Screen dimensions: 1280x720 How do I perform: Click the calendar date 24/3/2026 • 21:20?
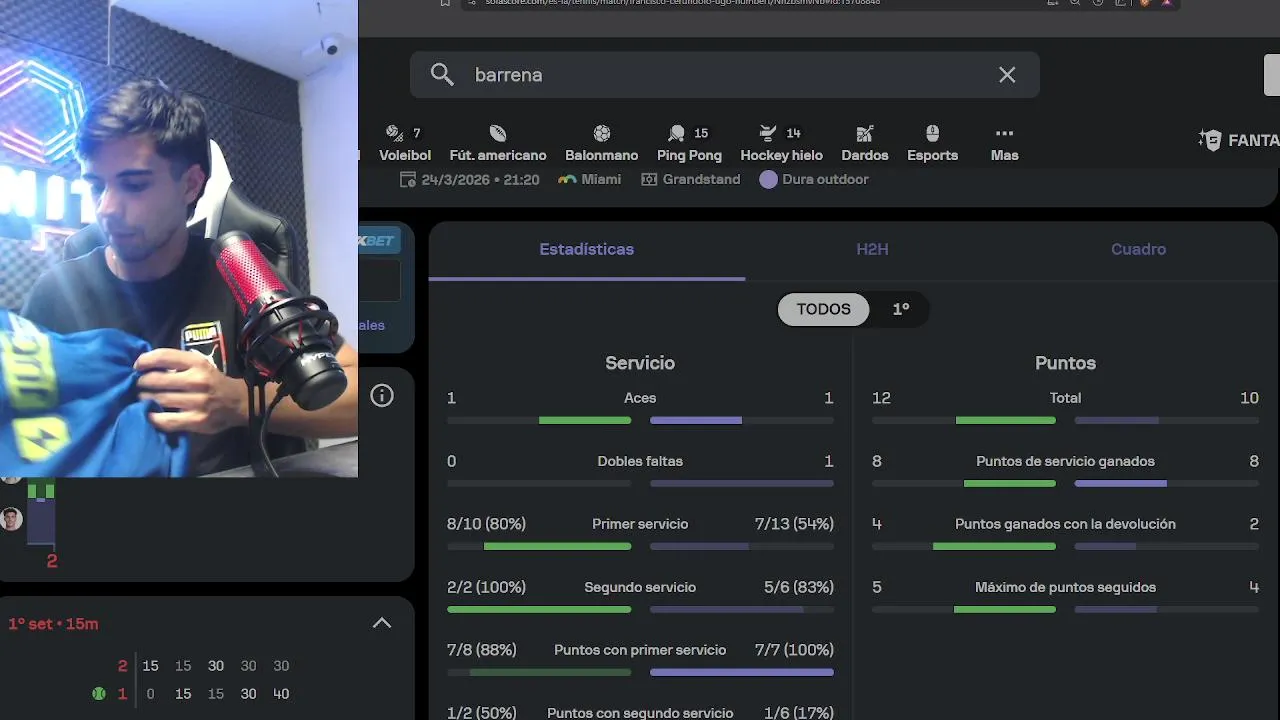(x=470, y=180)
